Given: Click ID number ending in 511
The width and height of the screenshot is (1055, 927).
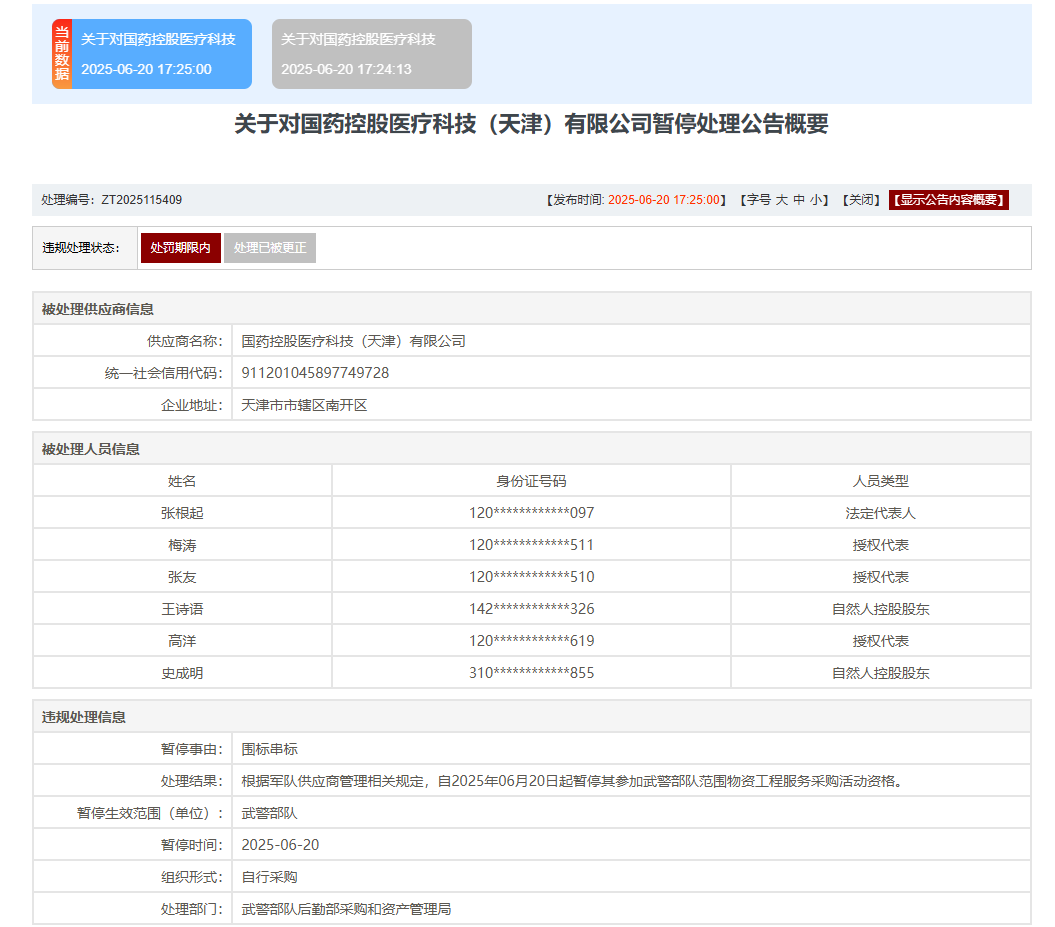Looking at the screenshot, I should (x=532, y=545).
